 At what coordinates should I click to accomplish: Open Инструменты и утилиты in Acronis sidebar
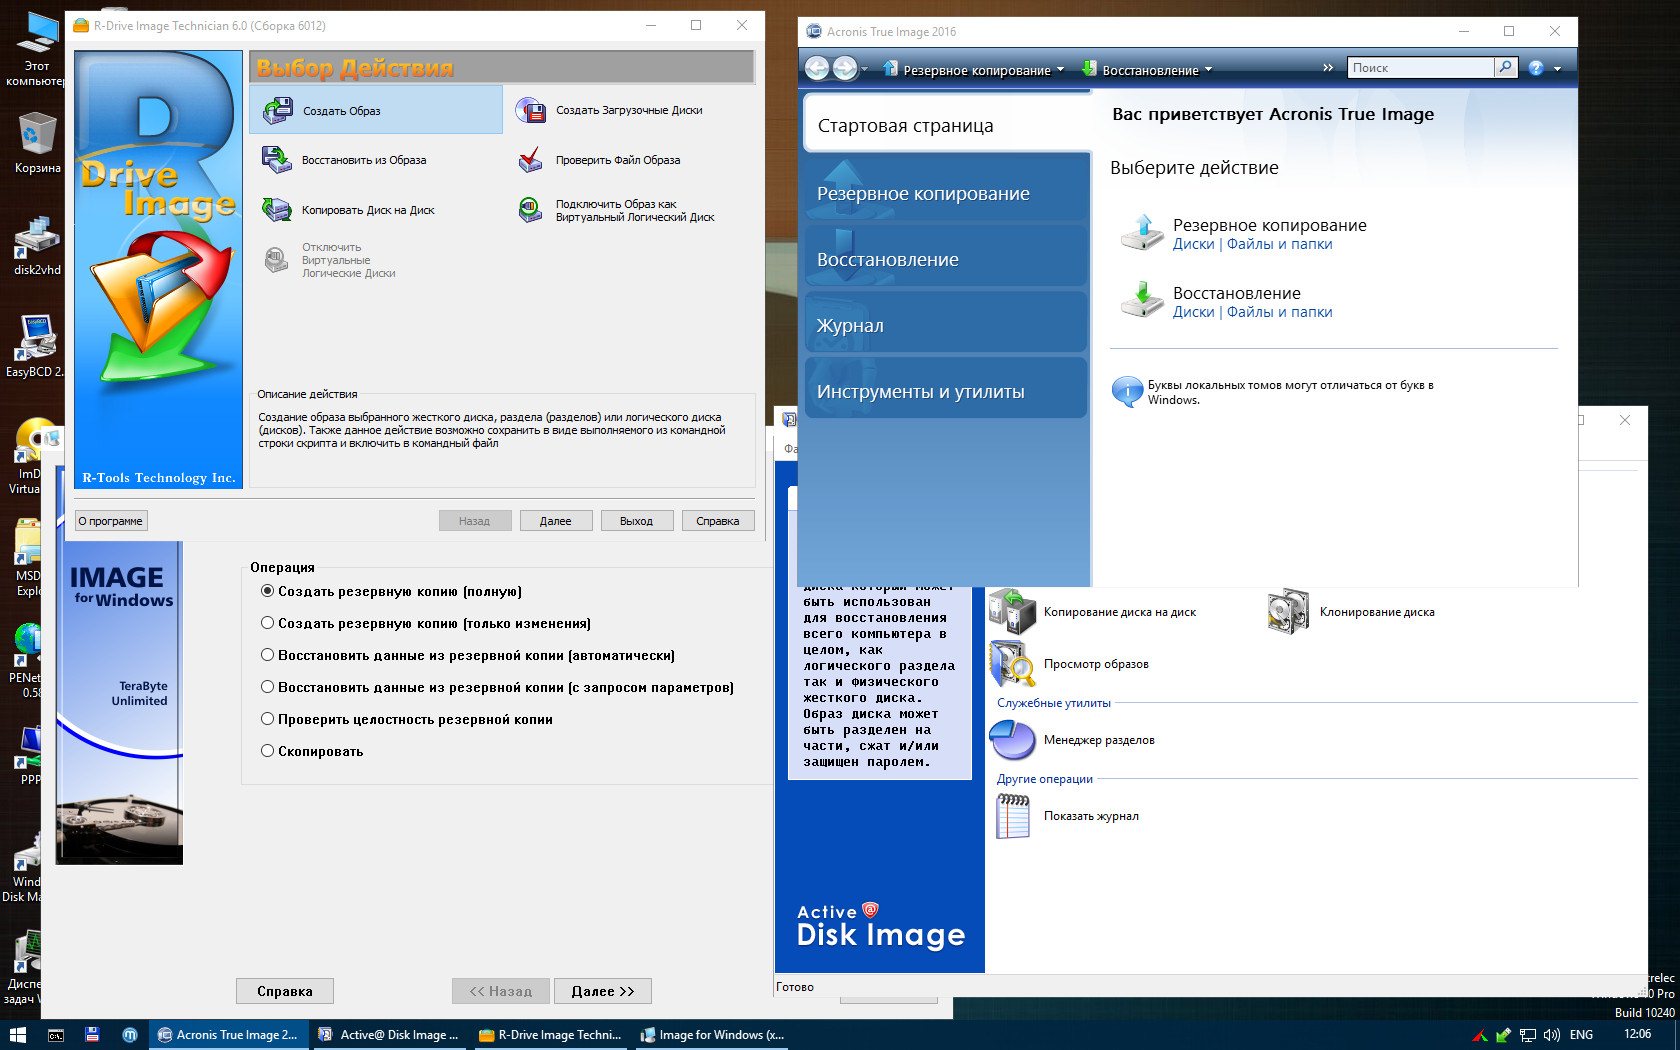946,391
